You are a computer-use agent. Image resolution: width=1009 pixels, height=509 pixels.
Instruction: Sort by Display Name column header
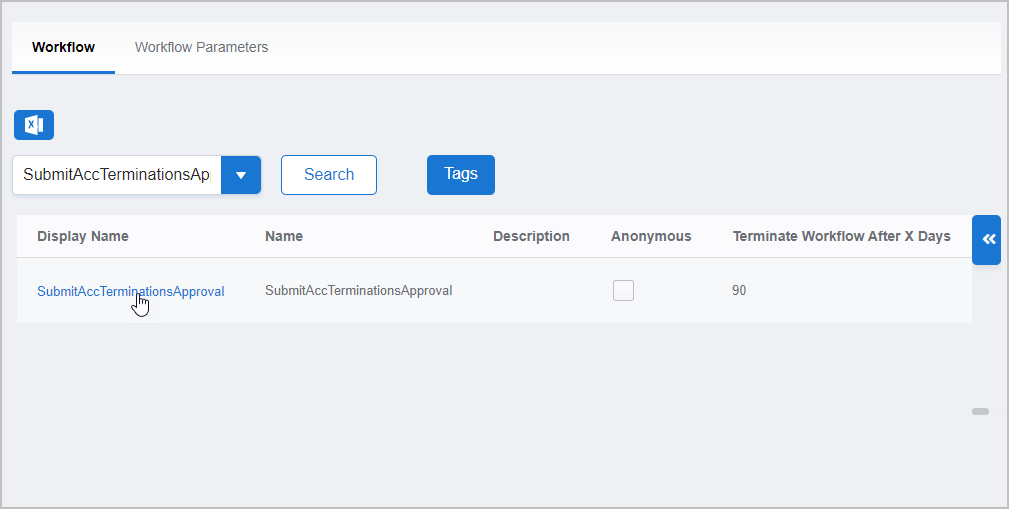[83, 237]
